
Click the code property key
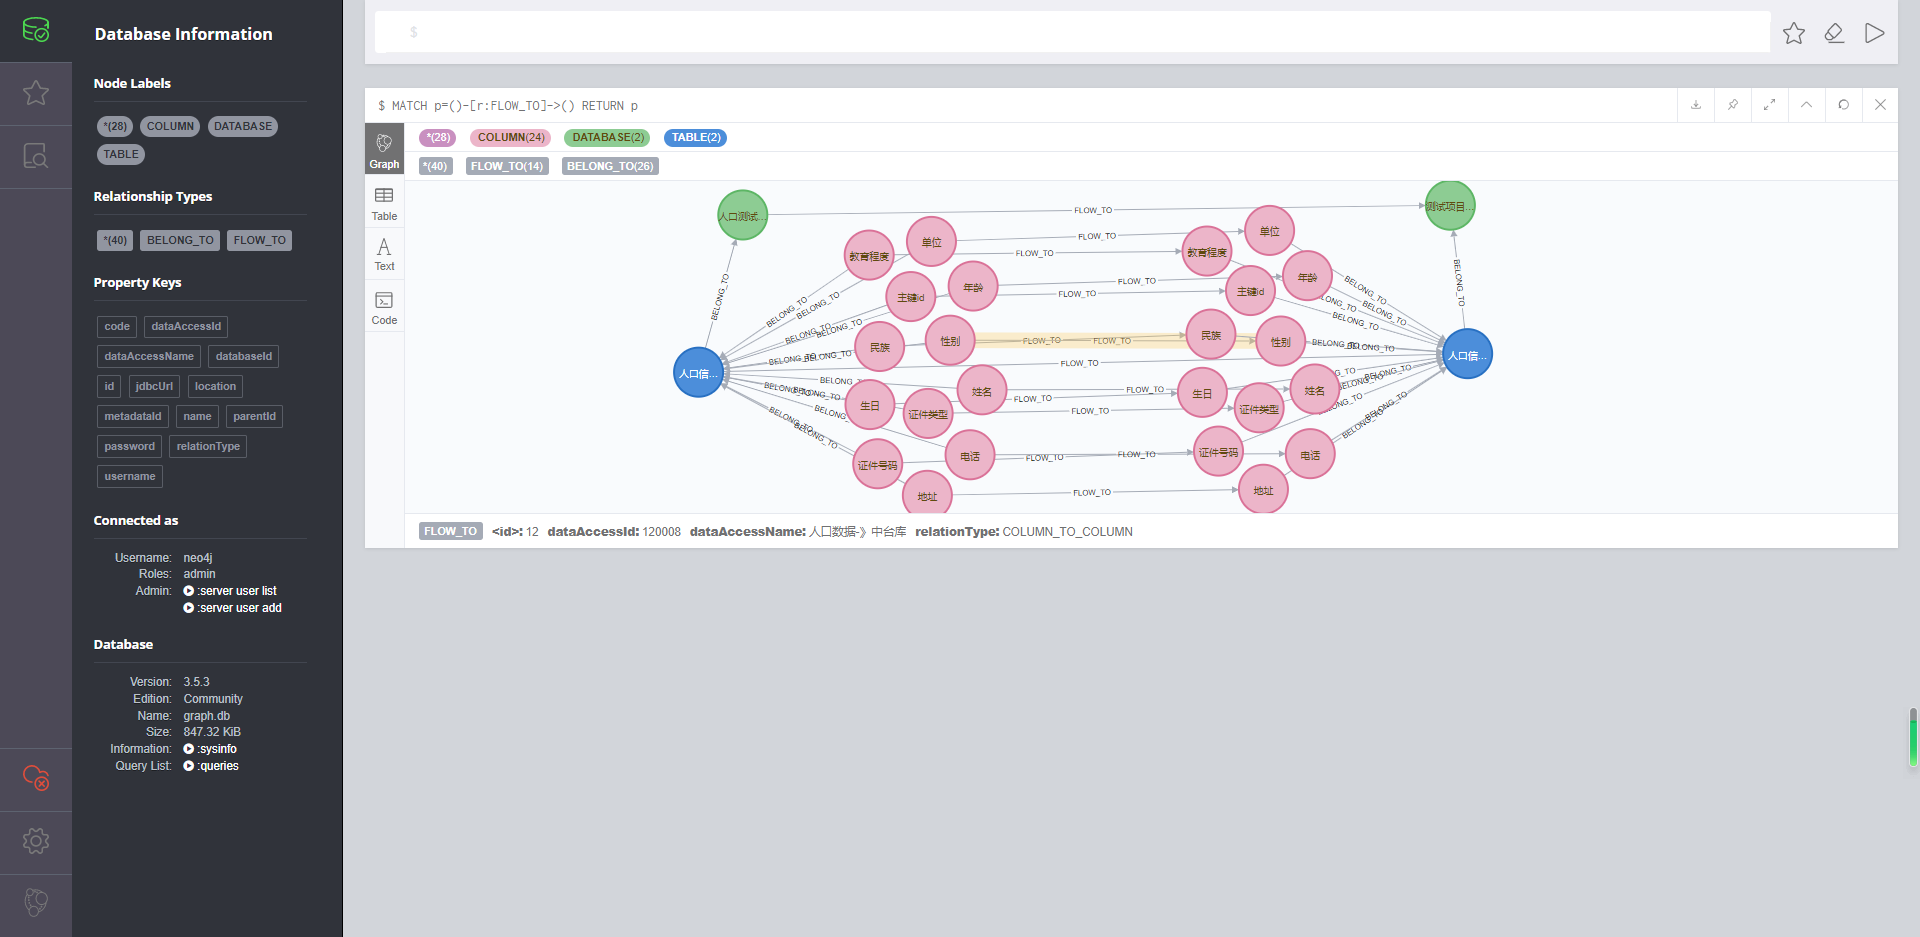[x=117, y=326]
